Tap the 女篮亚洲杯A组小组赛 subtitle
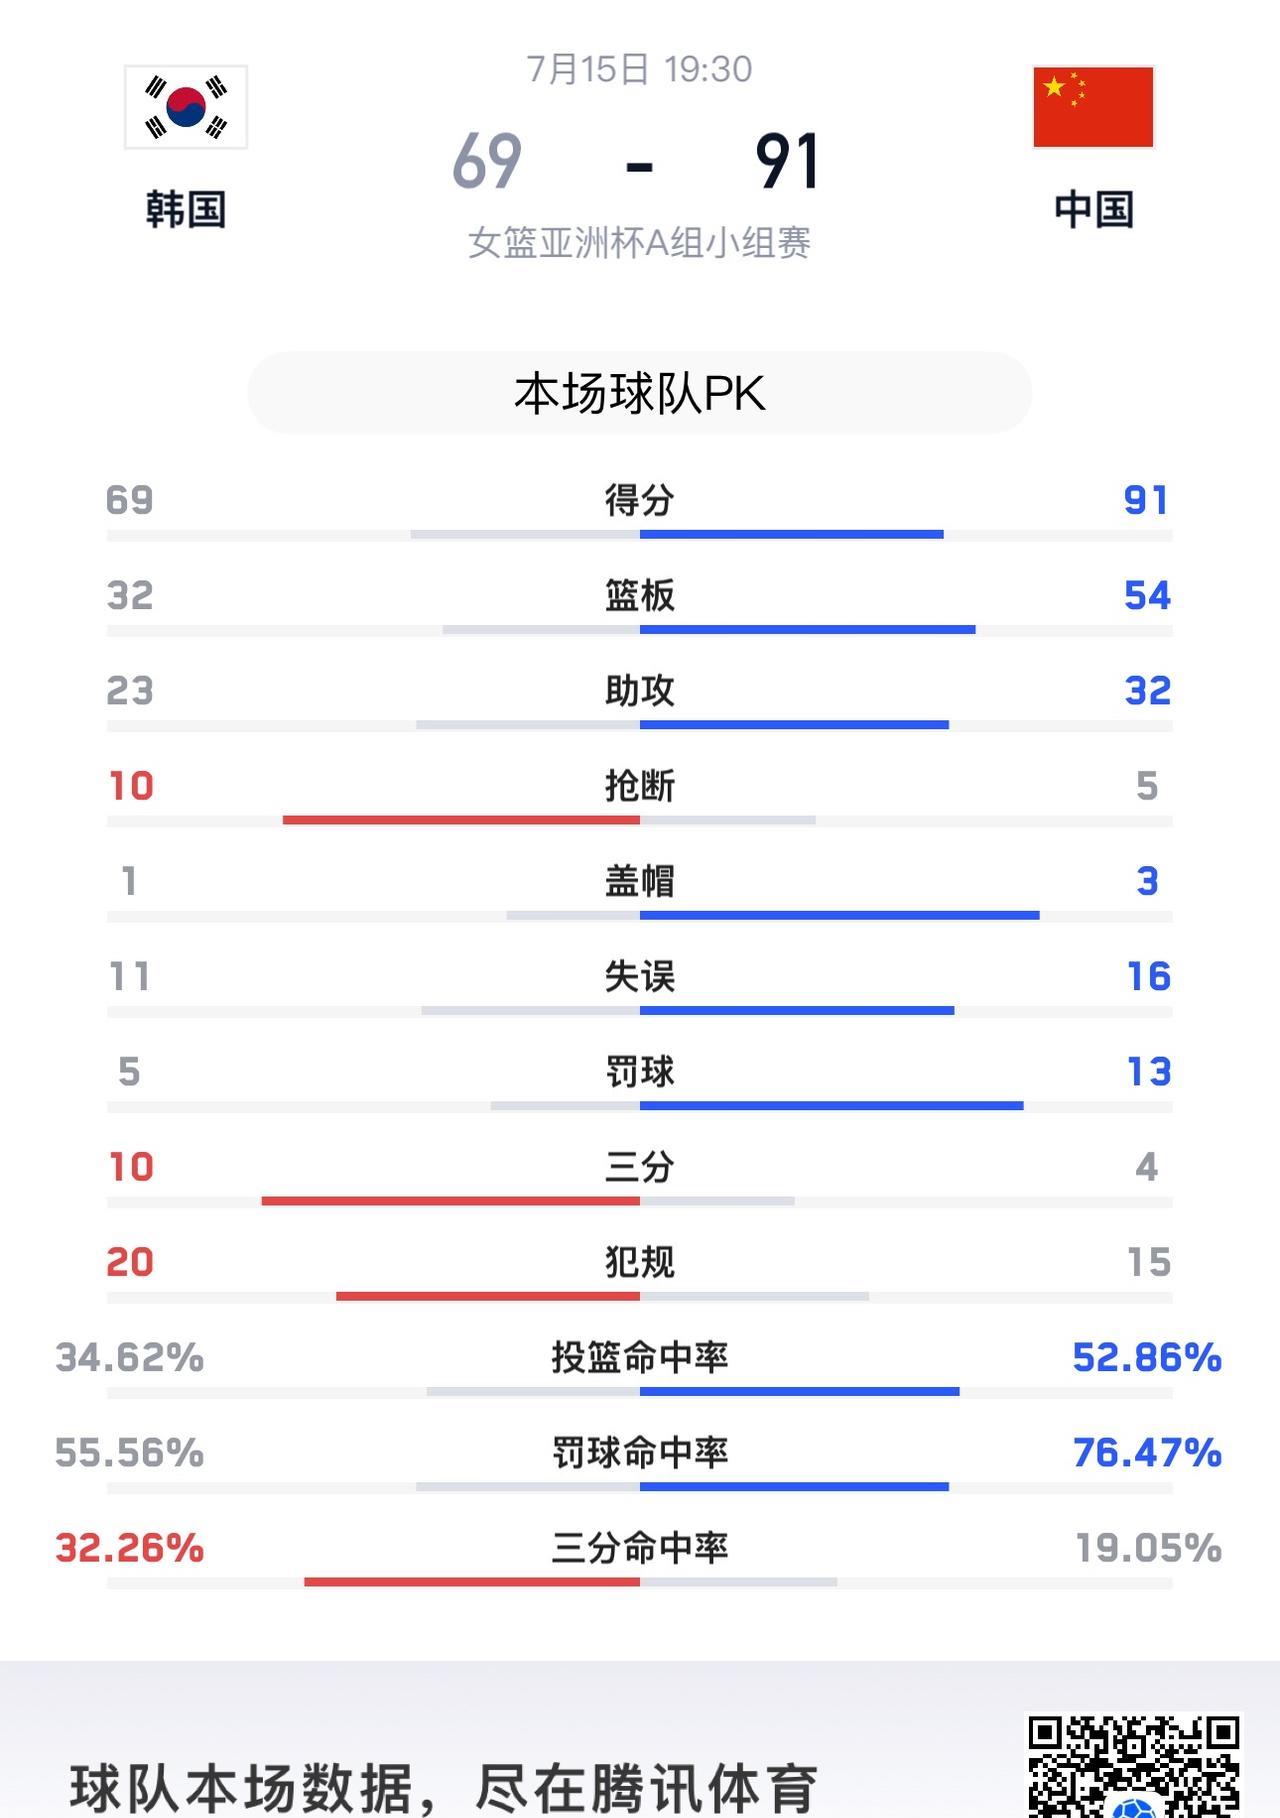This screenshot has width=1280, height=1818. pyautogui.click(x=639, y=243)
